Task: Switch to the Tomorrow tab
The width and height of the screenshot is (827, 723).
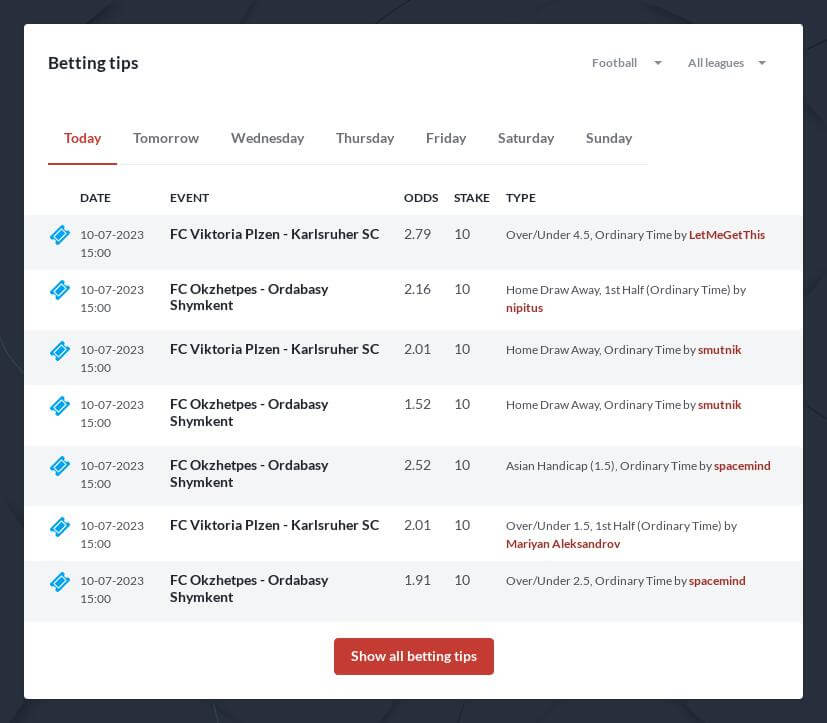Action: pyautogui.click(x=166, y=138)
